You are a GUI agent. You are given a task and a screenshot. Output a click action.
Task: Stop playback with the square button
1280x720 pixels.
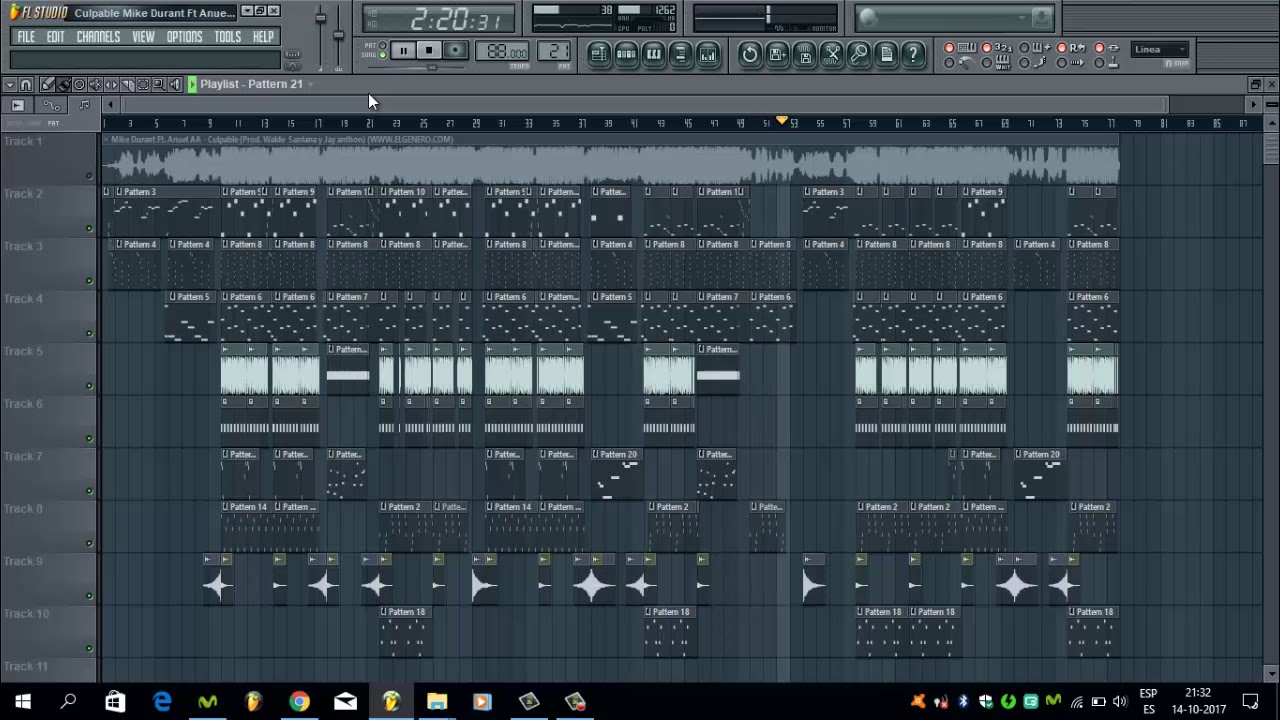[x=428, y=51]
